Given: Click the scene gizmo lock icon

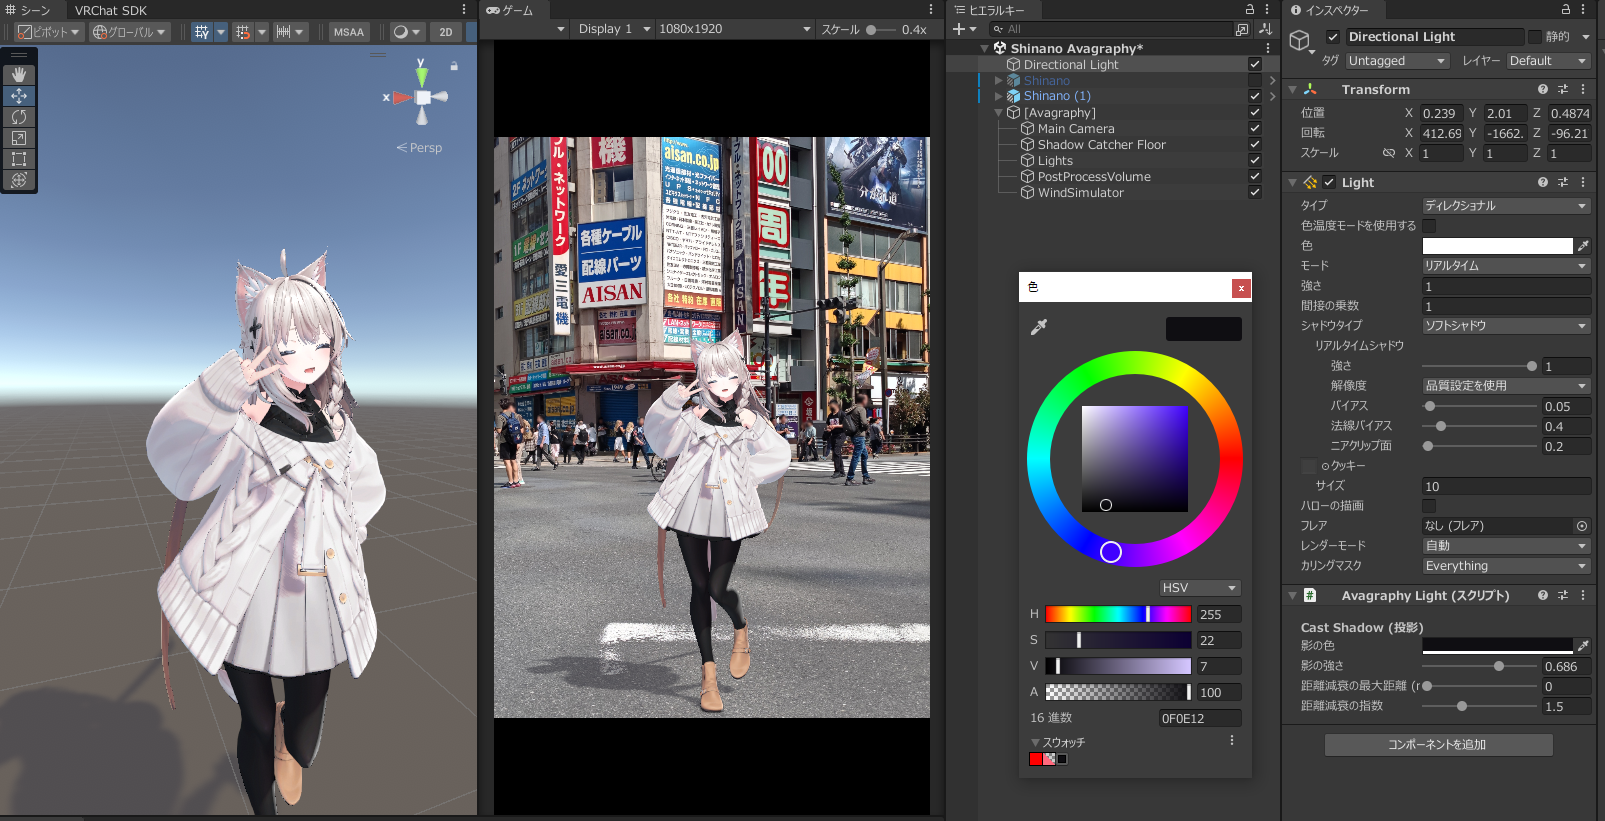Looking at the screenshot, I should [x=454, y=66].
